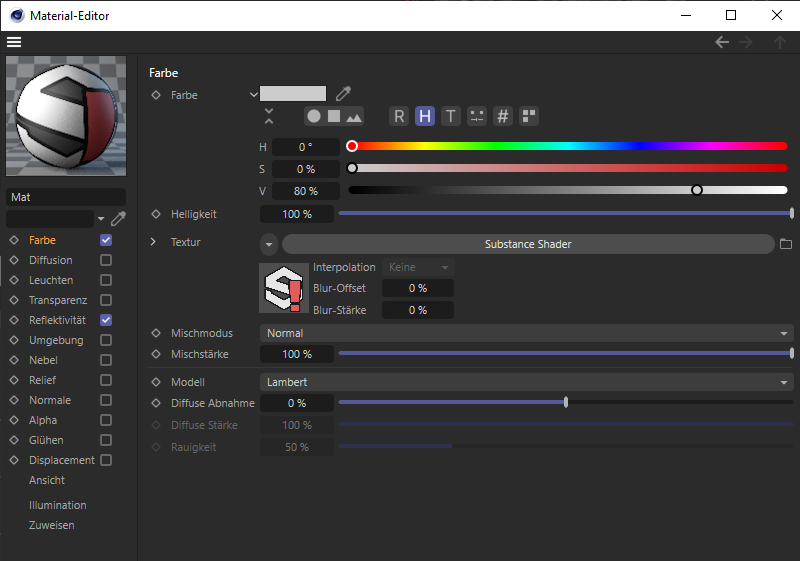Click the value V slider bar
800x561 pixels.
tap(567, 190)
